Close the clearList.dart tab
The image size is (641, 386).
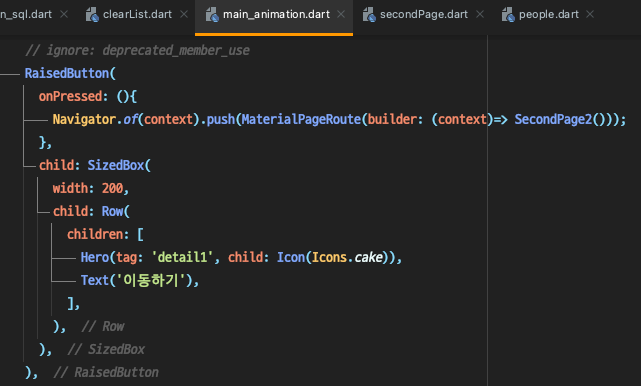[184, 14]
